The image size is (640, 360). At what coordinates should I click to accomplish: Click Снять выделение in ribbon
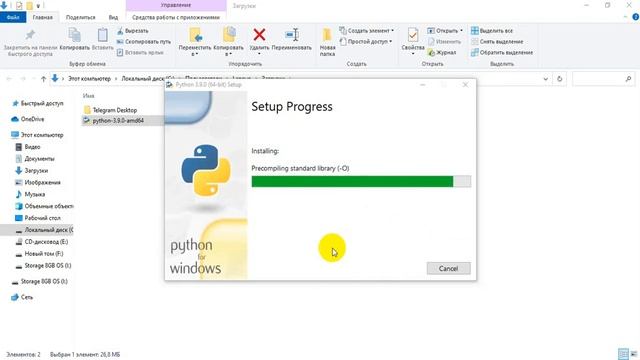[497, 42]
